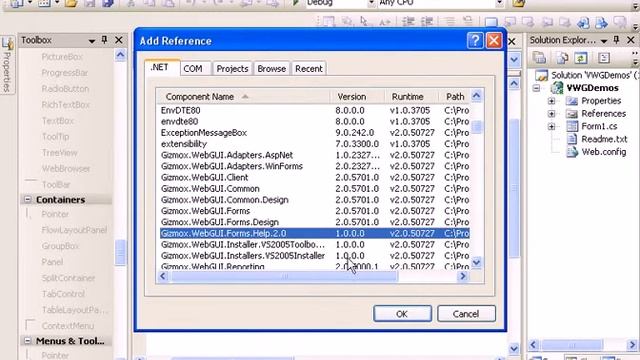Select Gizmox.WebGUI.Installers.VS2005Installer row
640x360 pixels.
[x=314, y=256]
